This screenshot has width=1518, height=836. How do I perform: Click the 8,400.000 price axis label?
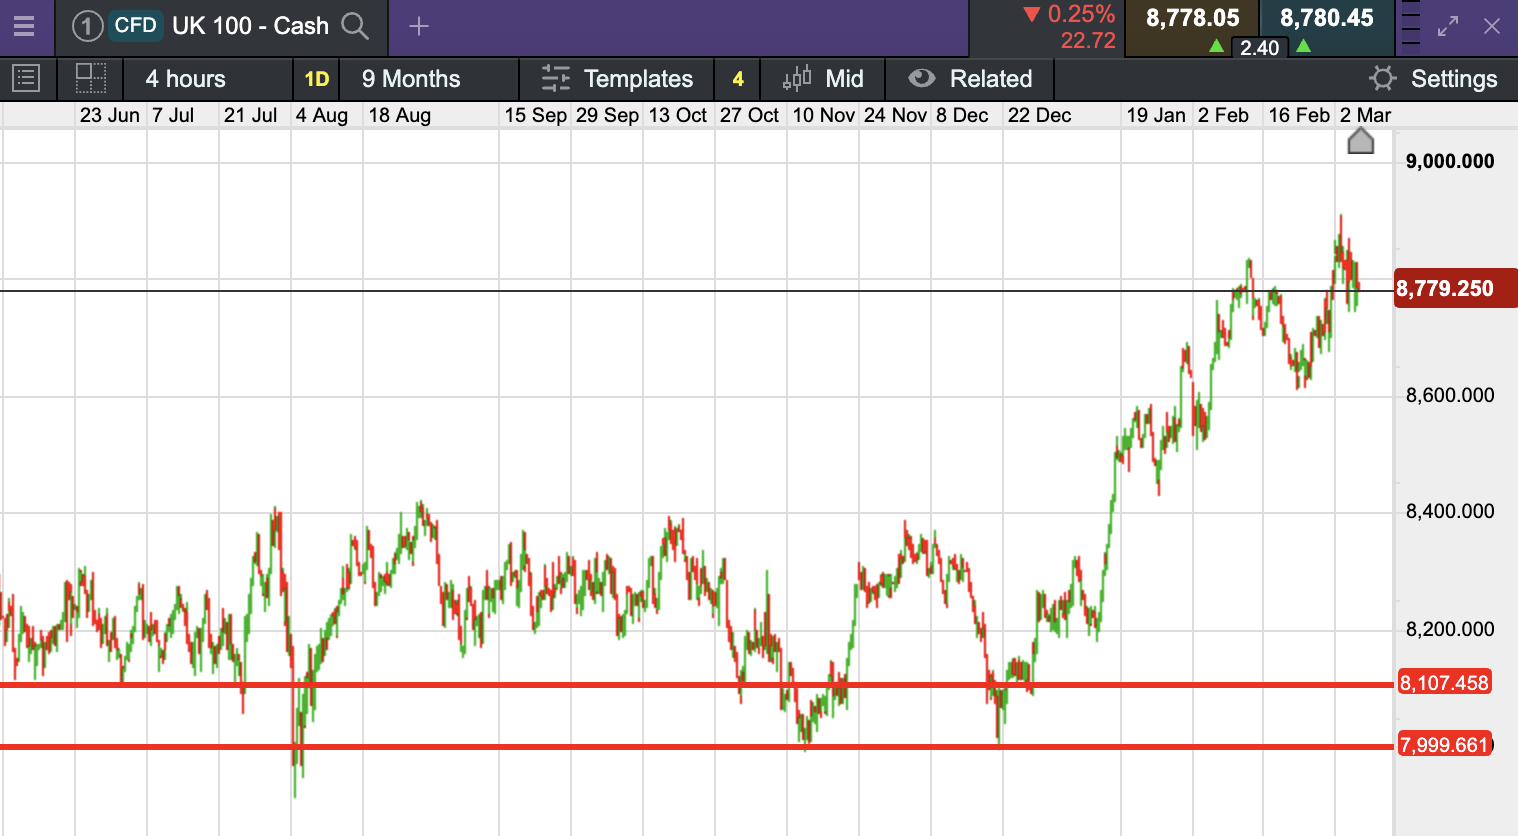click(1450, 512)
